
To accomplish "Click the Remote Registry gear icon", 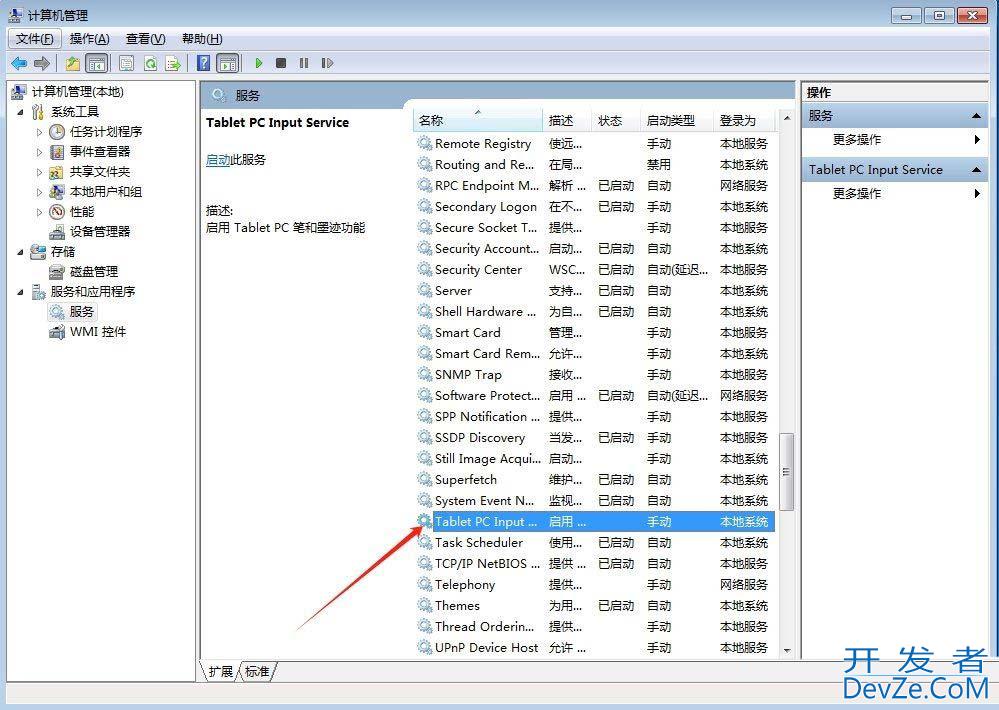I will [425, 143].
